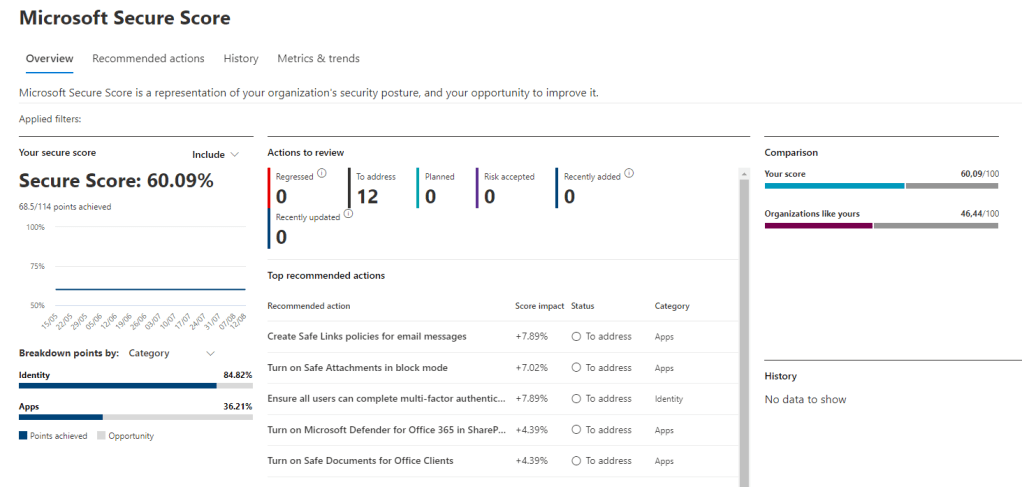
Task: Click status circle for Defender for Office 365 row
Action: point(577,430)
